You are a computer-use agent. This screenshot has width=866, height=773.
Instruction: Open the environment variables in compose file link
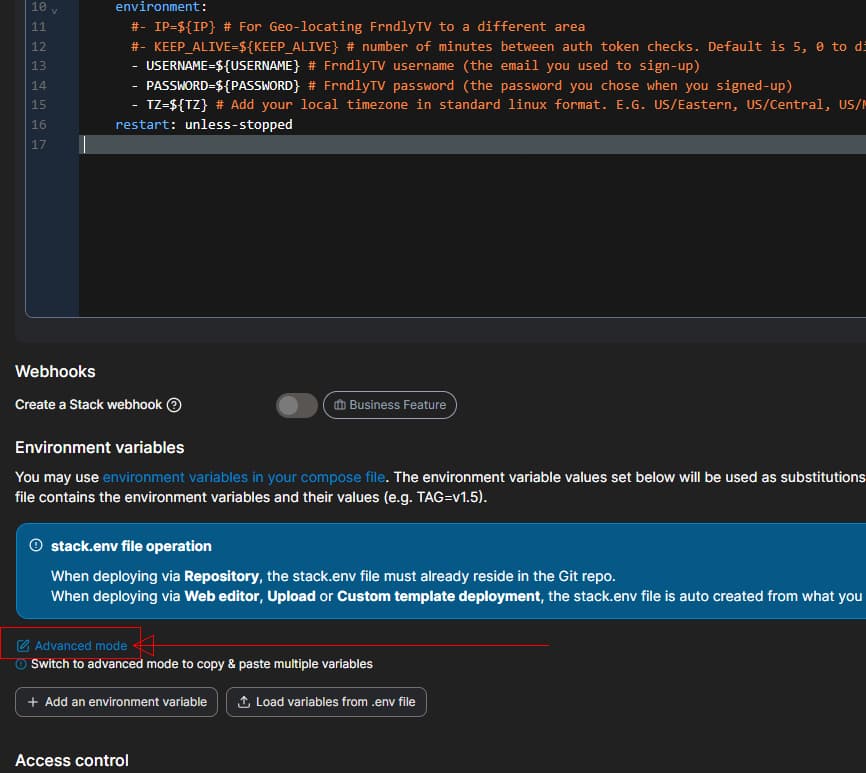(244, 477)
